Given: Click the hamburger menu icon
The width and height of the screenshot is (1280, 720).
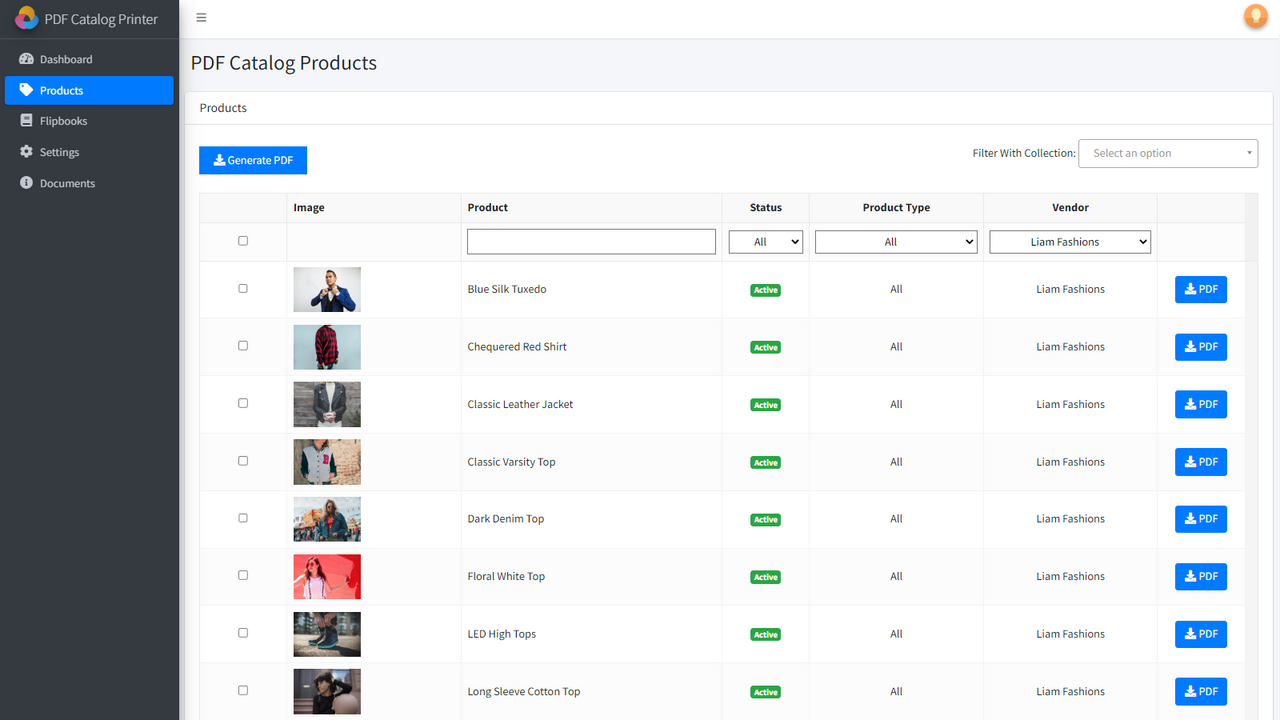Looking at the screenshot, I should [x=200, y=17].
